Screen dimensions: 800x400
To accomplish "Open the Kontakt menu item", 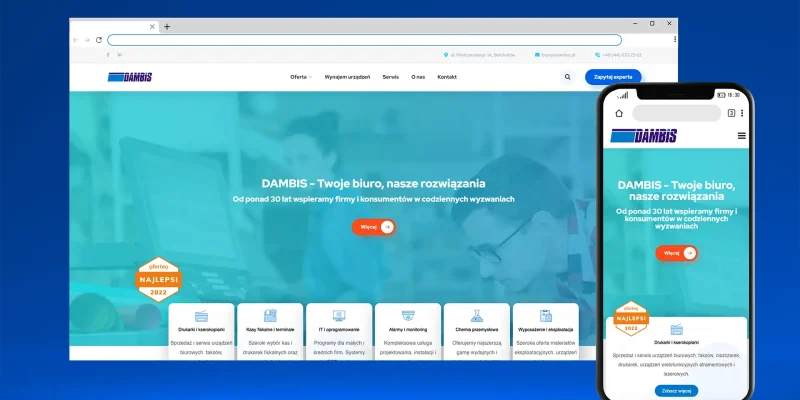I will pos(447,77).
